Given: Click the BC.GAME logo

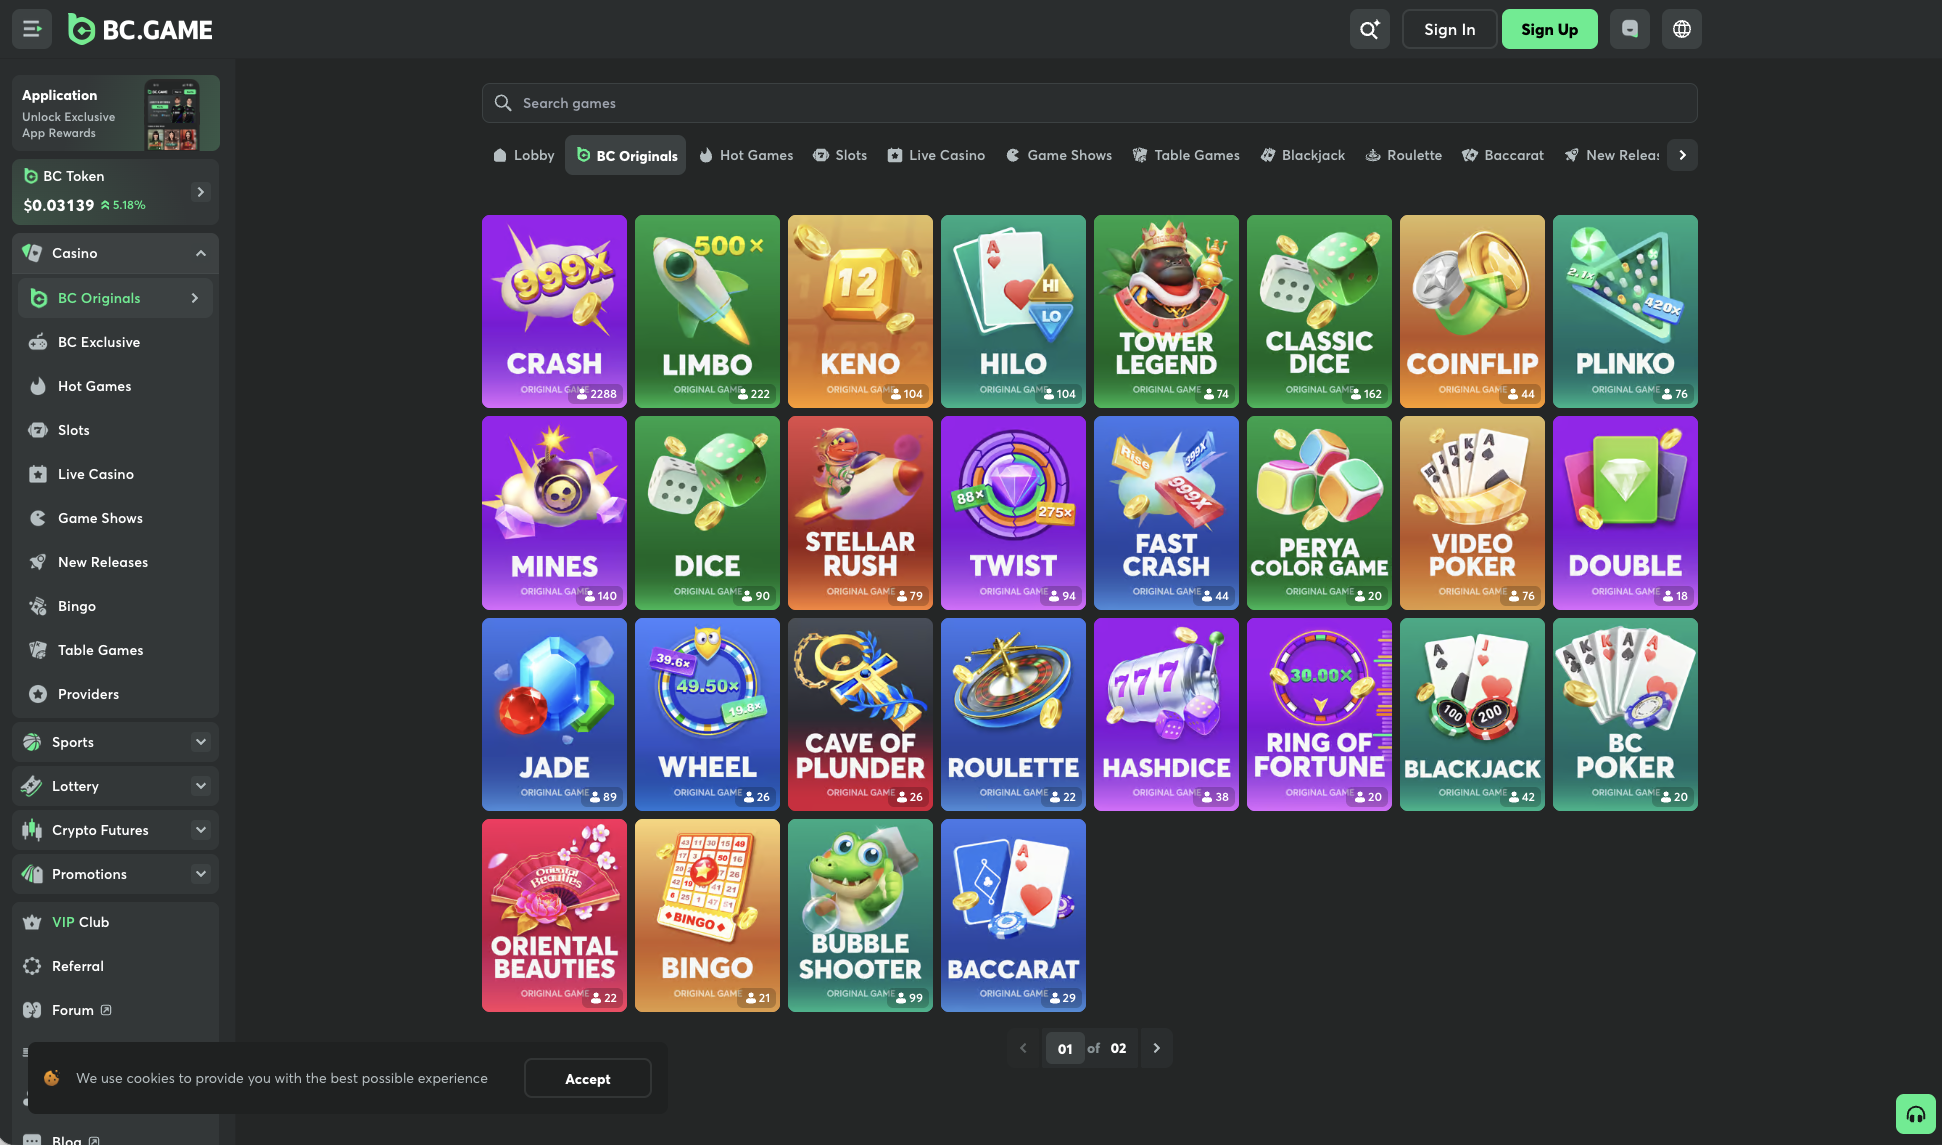Looking at the screenshot, I should click(x=140, y=30).
